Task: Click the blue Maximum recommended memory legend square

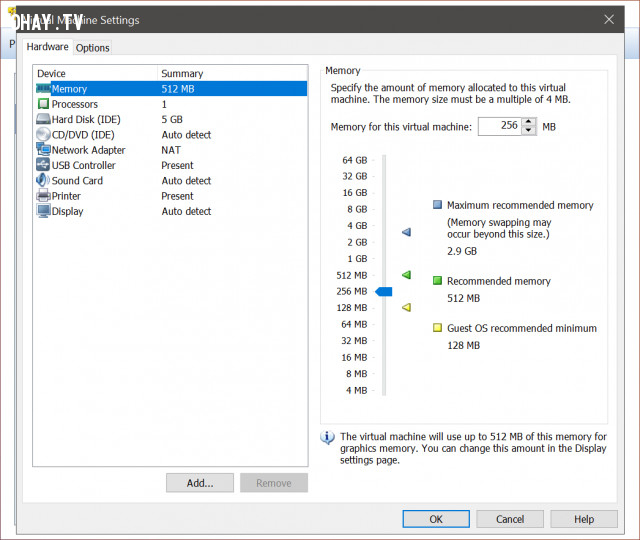Action: click(x=437, y=204)
